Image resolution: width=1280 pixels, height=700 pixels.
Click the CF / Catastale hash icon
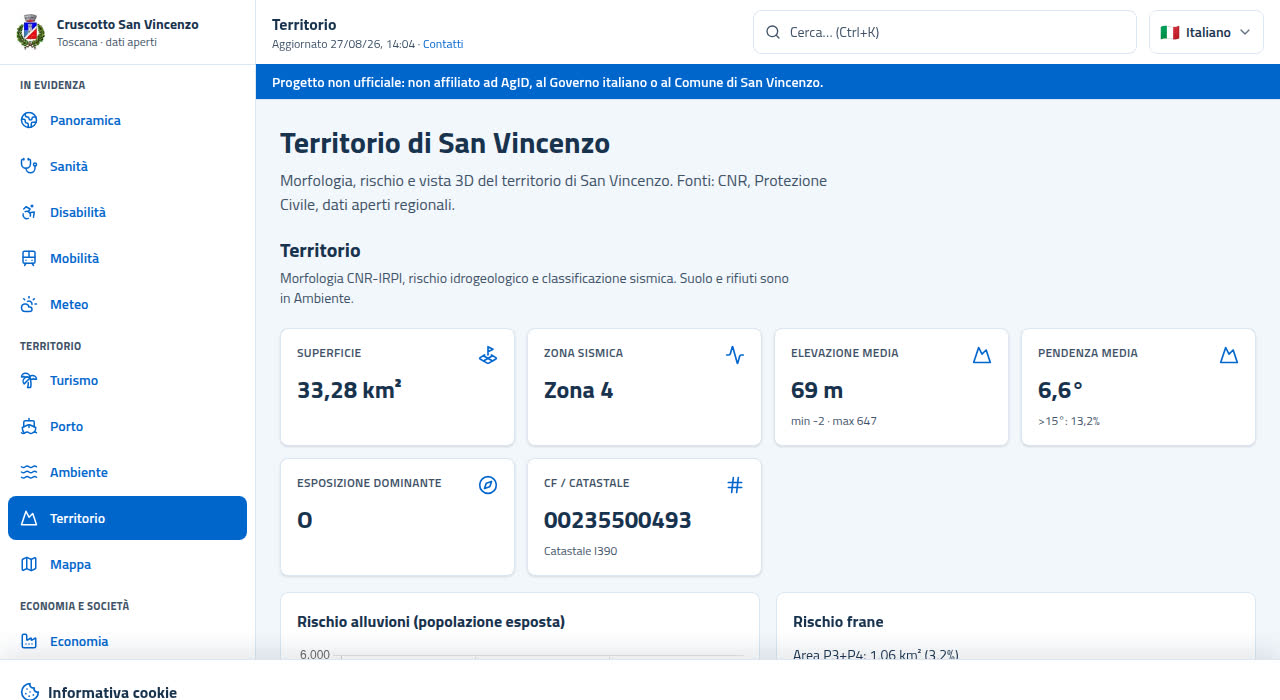click(735, 485)
